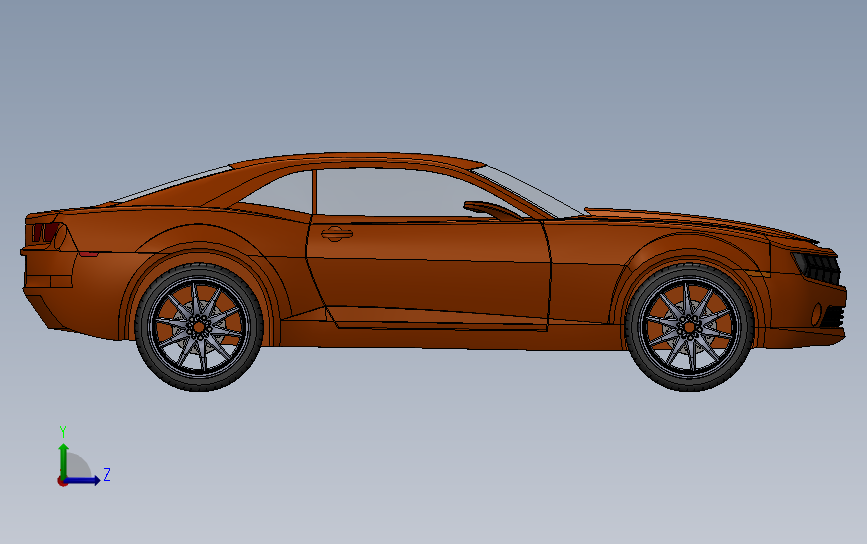Select the door handle on the car door
This screenshot has height=544, width=867.
[336, 234]
